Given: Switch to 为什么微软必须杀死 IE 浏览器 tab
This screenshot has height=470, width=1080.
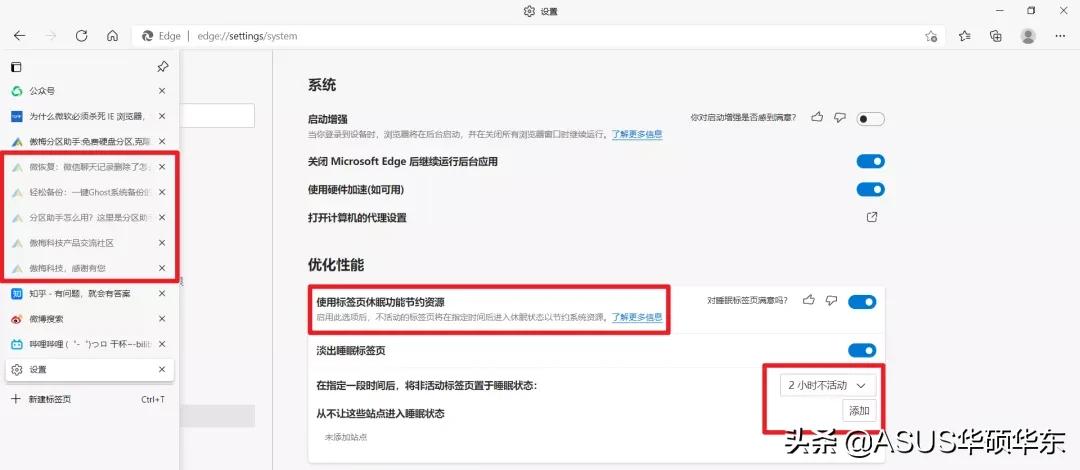Looking at the screenshot, I should coord(90,116).
